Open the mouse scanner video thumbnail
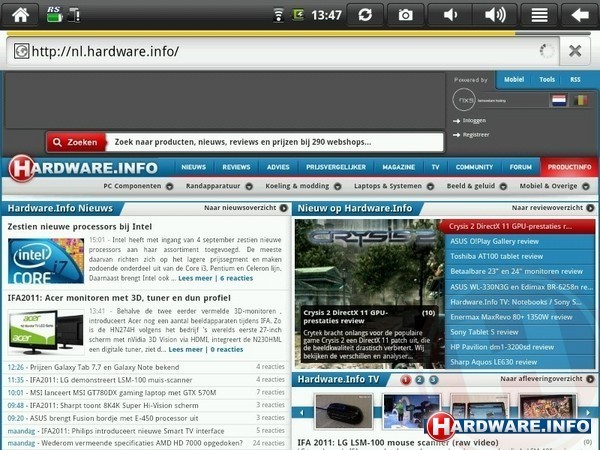Image resolution: width=600 pixels, height=450 pixels. coord(343,411)
